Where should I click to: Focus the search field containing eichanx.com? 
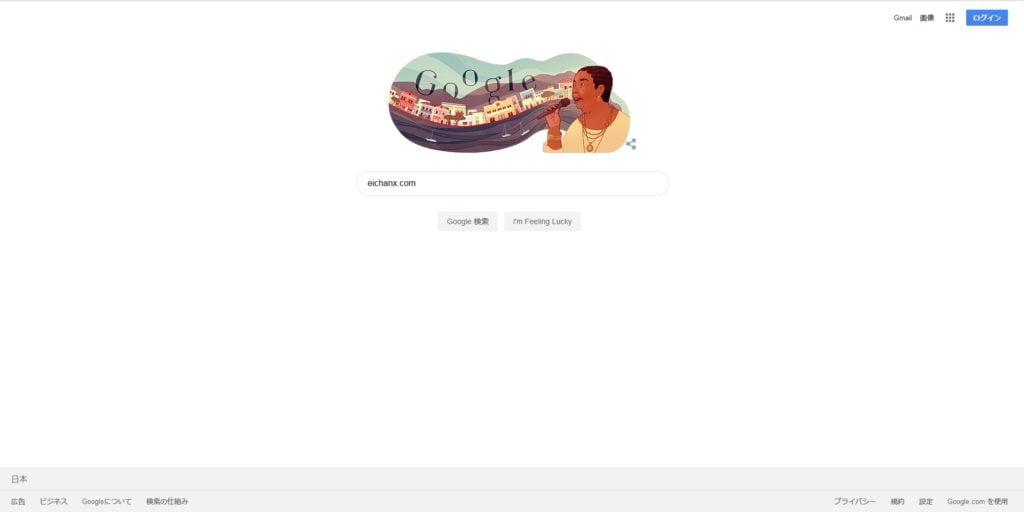(x=513, y=184)
